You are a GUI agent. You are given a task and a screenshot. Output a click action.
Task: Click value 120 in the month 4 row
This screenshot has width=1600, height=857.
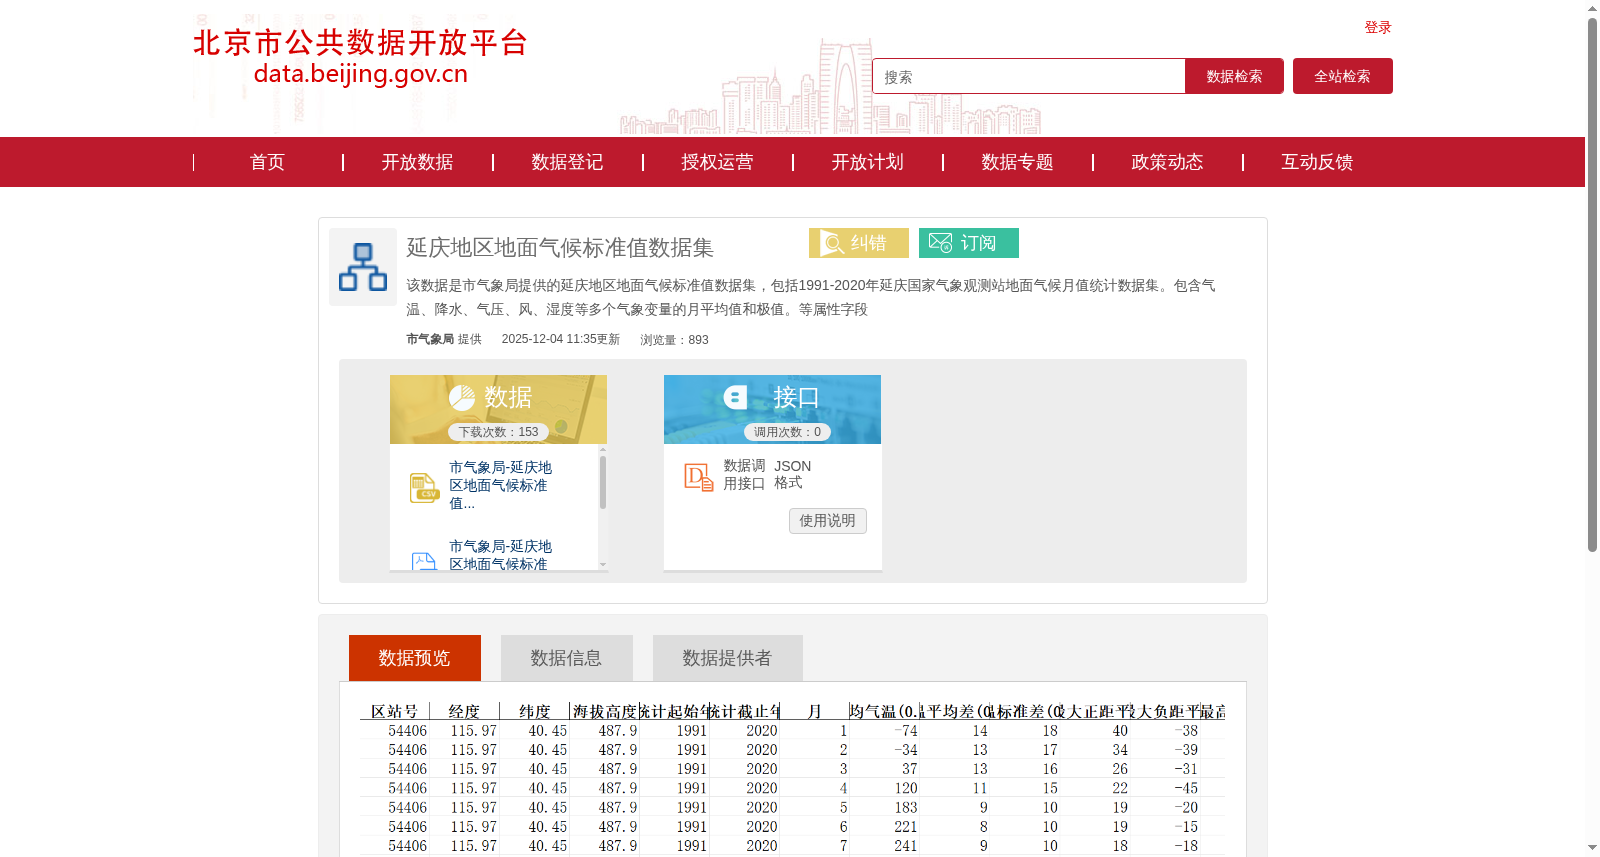tap(905, 788)
